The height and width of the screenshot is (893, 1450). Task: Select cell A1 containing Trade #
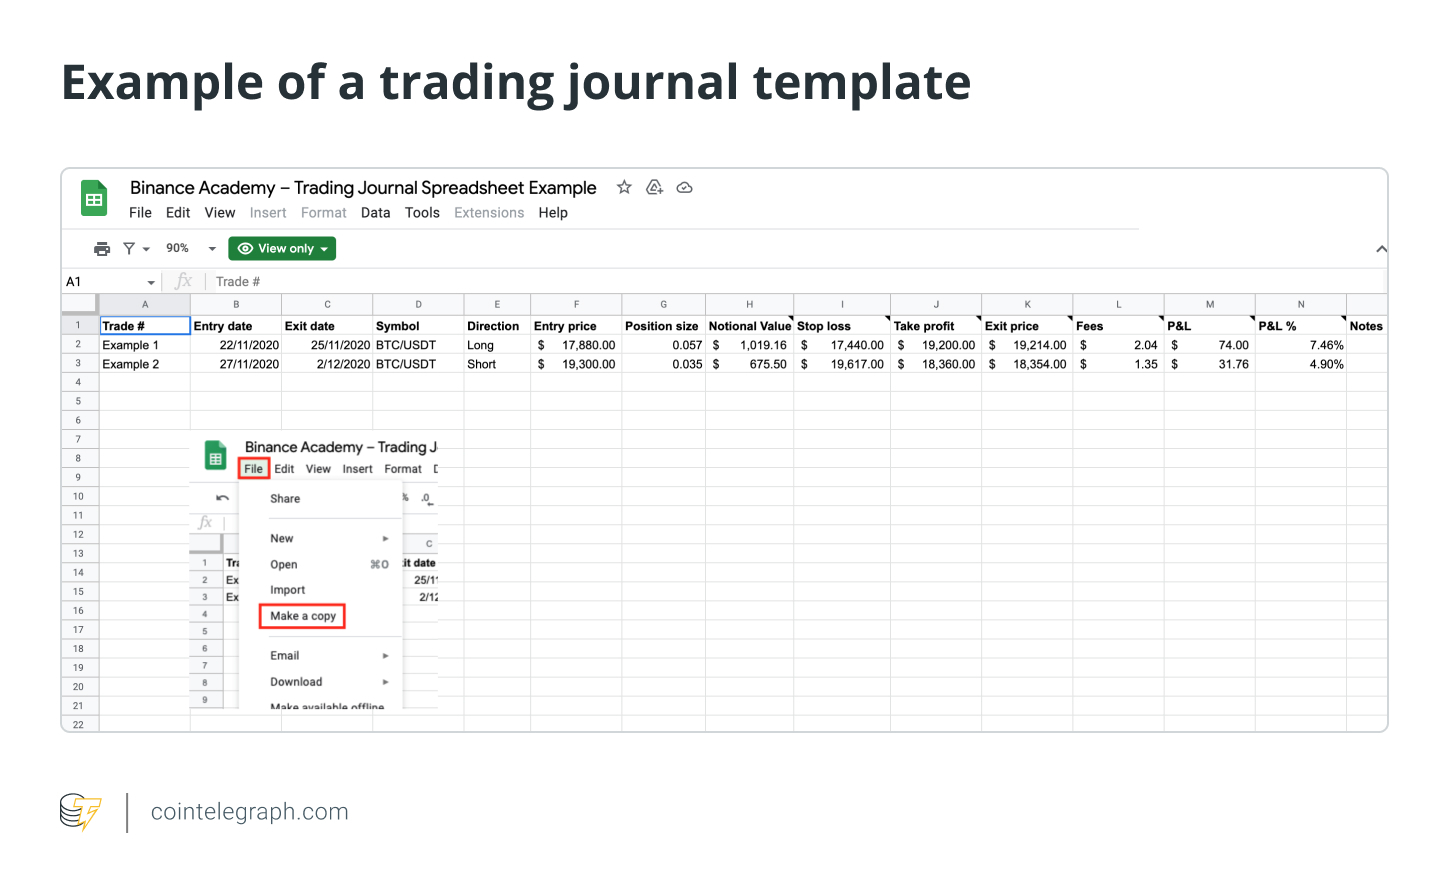point(145,326)
